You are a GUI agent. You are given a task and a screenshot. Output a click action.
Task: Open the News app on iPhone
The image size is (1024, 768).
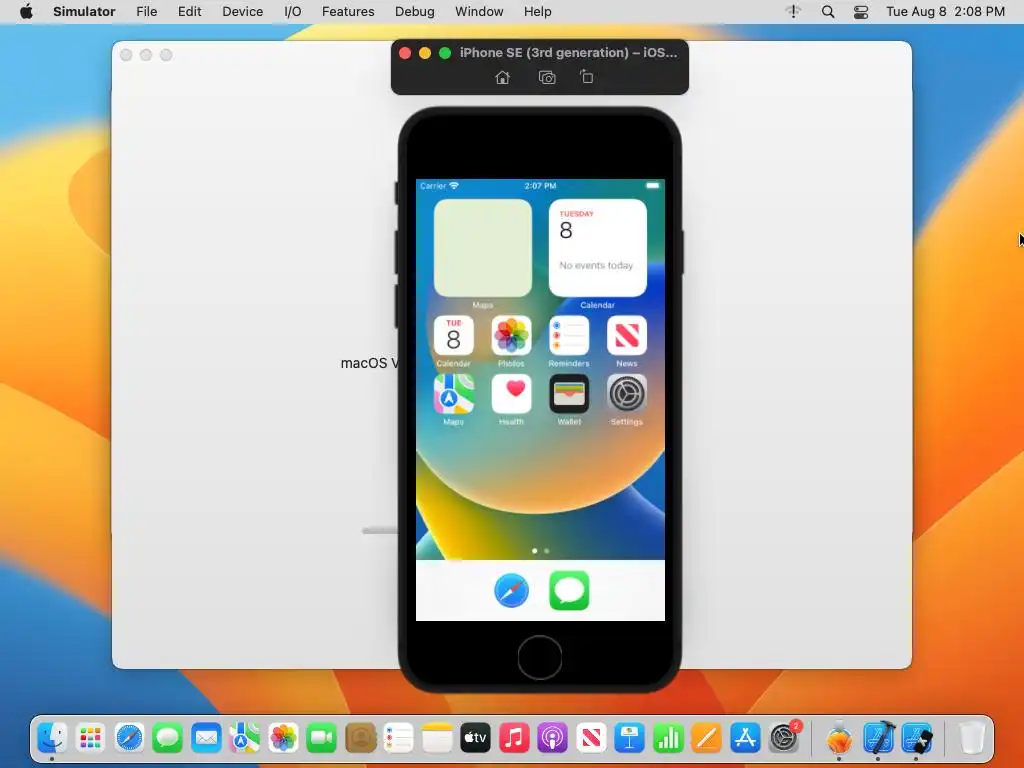point(626,336)
